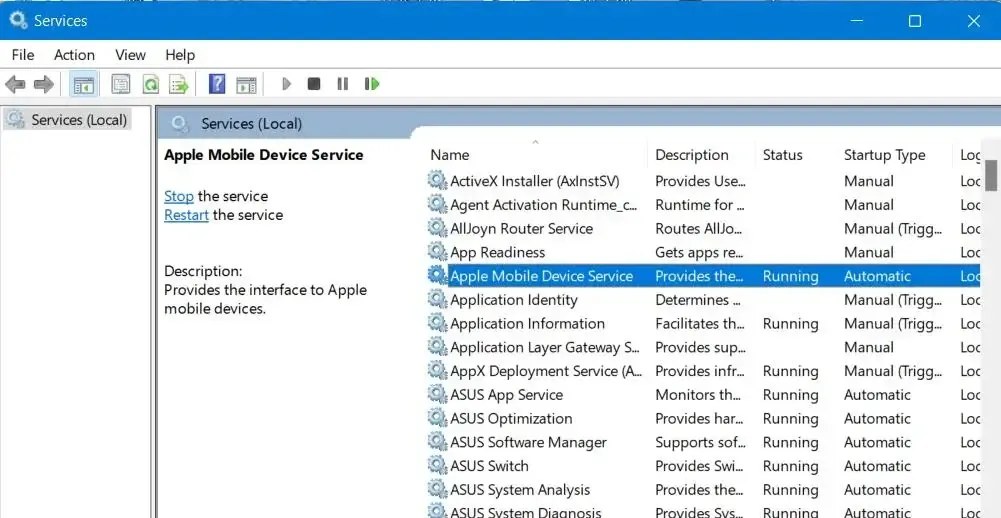Viewport: 1001px width, 518px height.
Task: Select the gear icon for Application Identity
Action: click(x=437, y=300)
